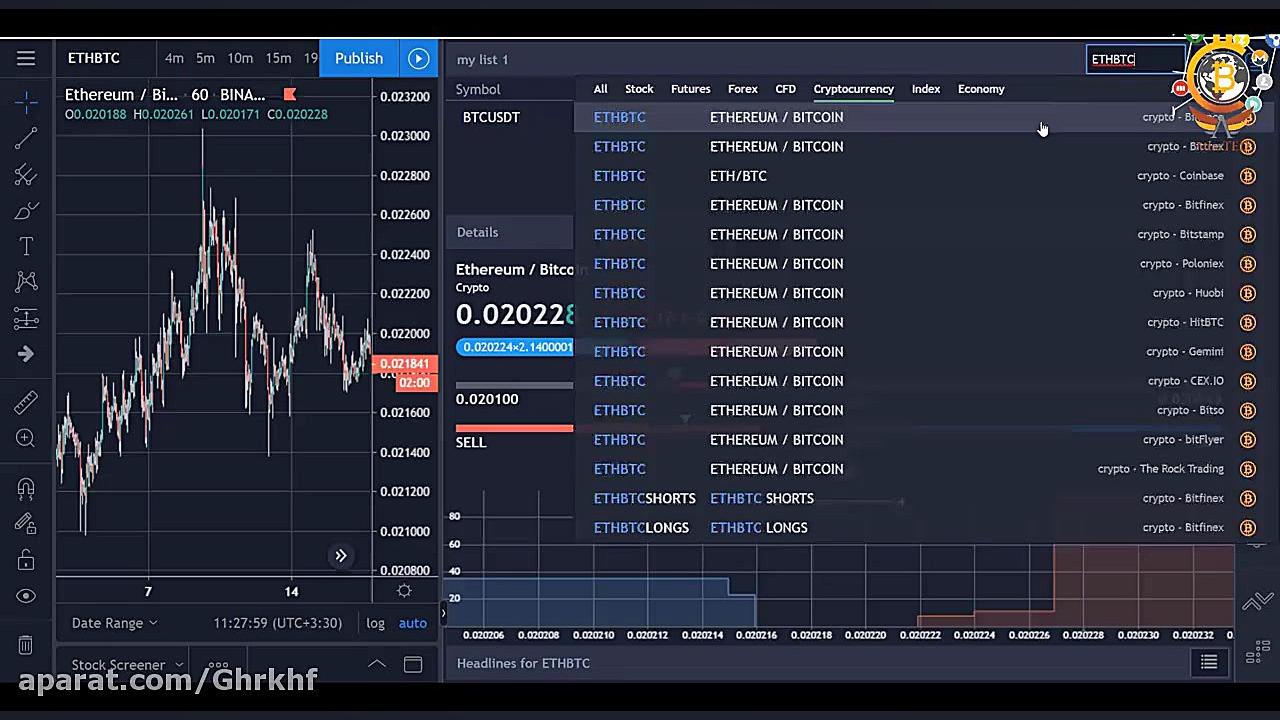Open chart settings gear below price axis

404,591
